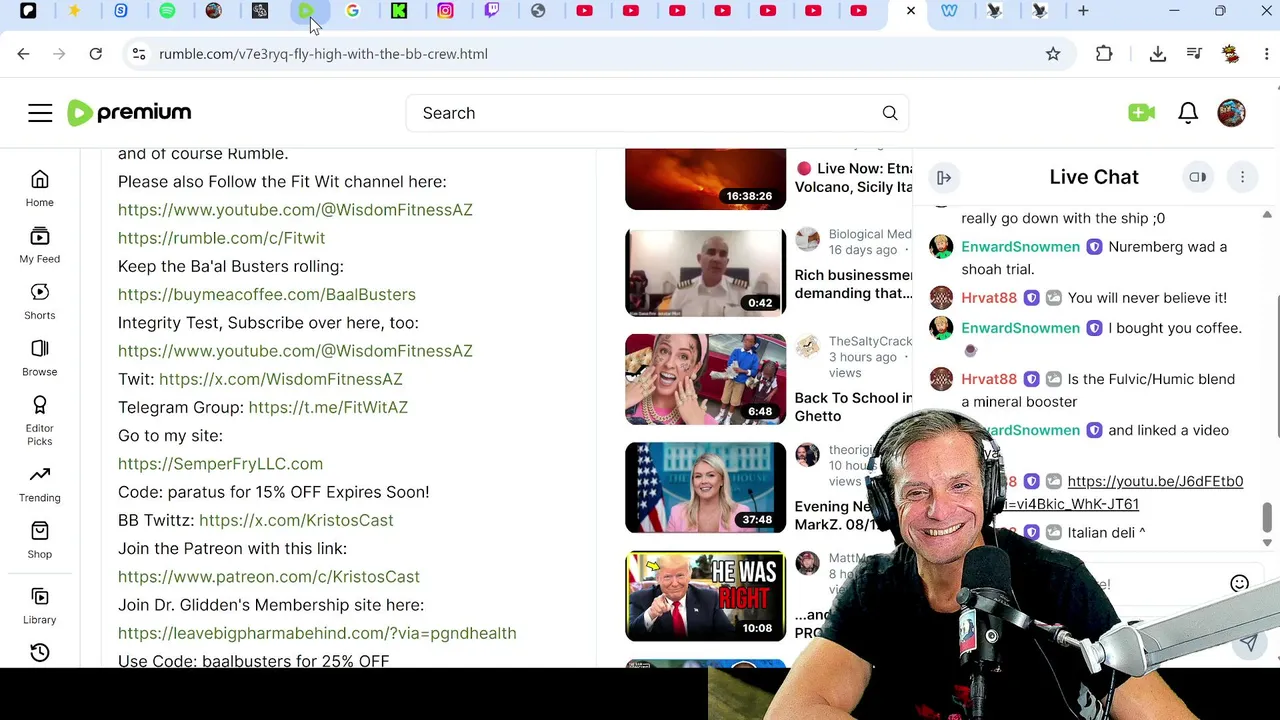Open the Rumble account avatar menu
The height and width of the screenshot is (720, 1280).
(1232, 113)
